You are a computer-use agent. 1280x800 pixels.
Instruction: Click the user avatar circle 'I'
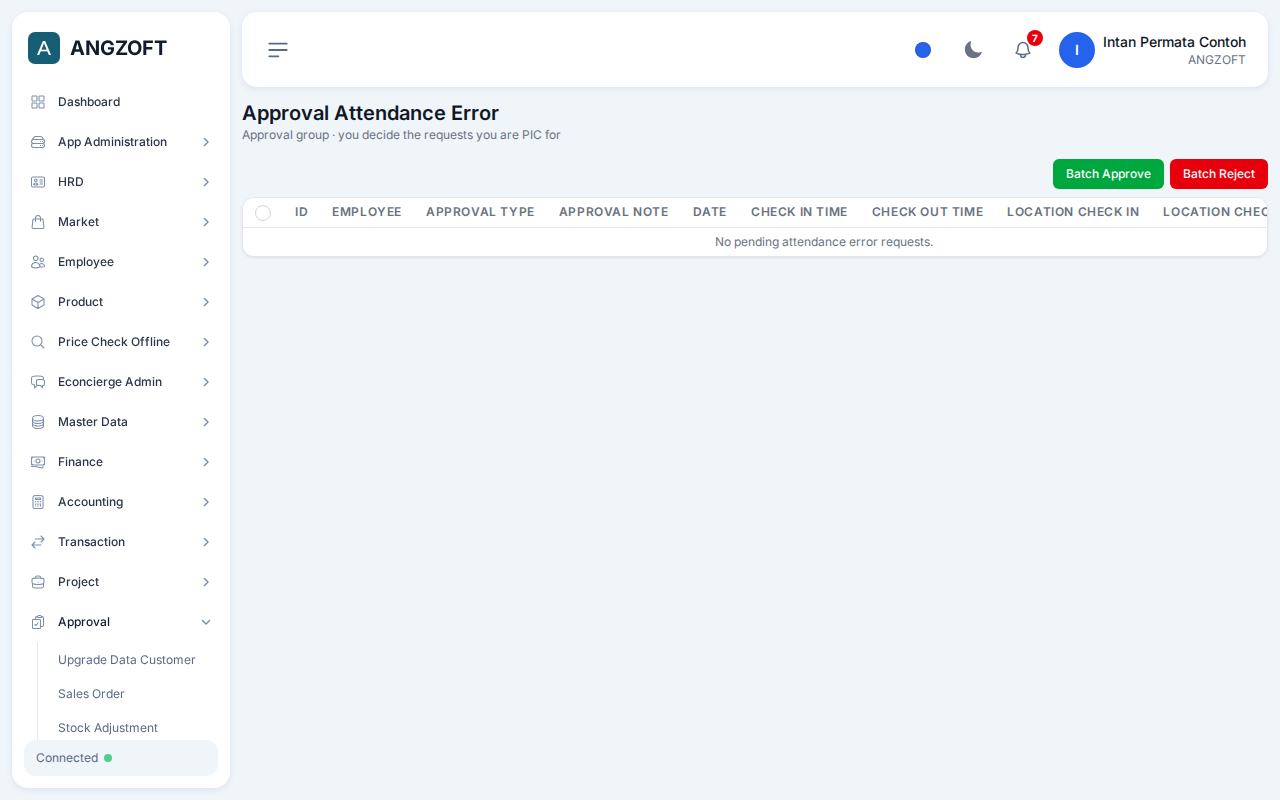(1077, 50)
